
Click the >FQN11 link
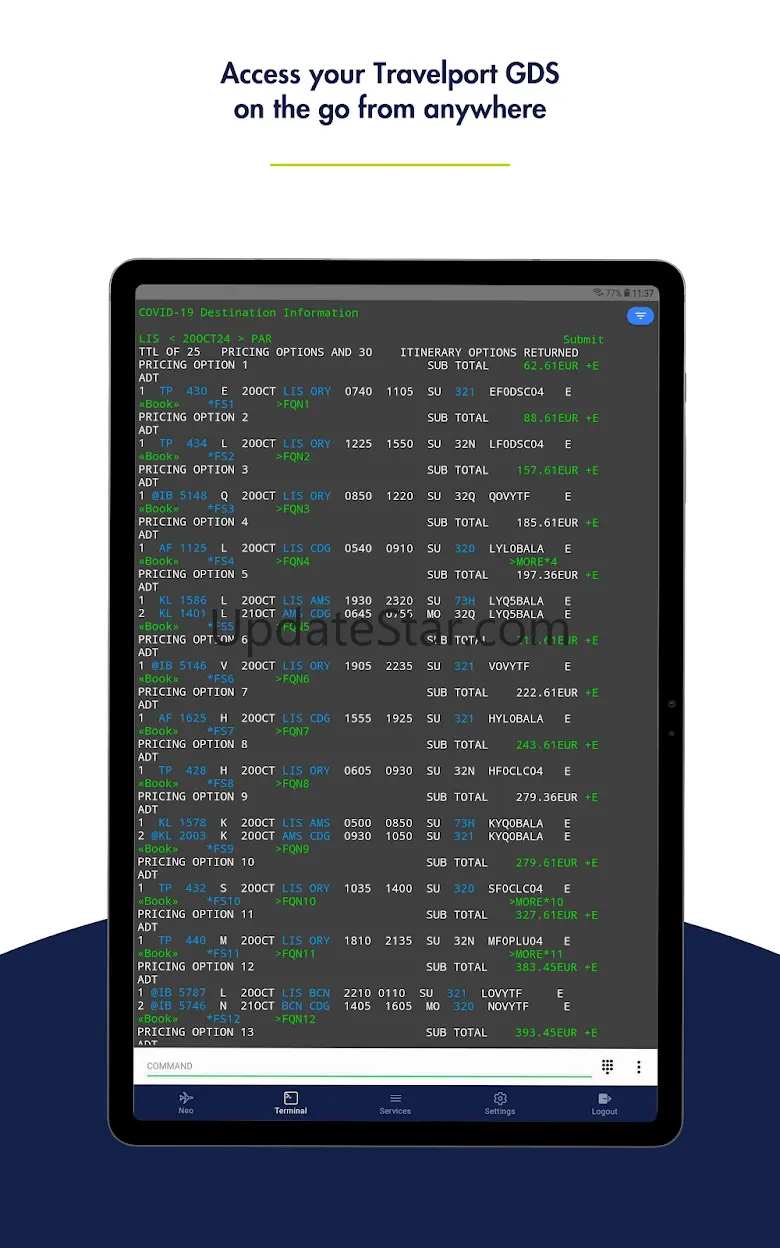click(x=296, y=954)
